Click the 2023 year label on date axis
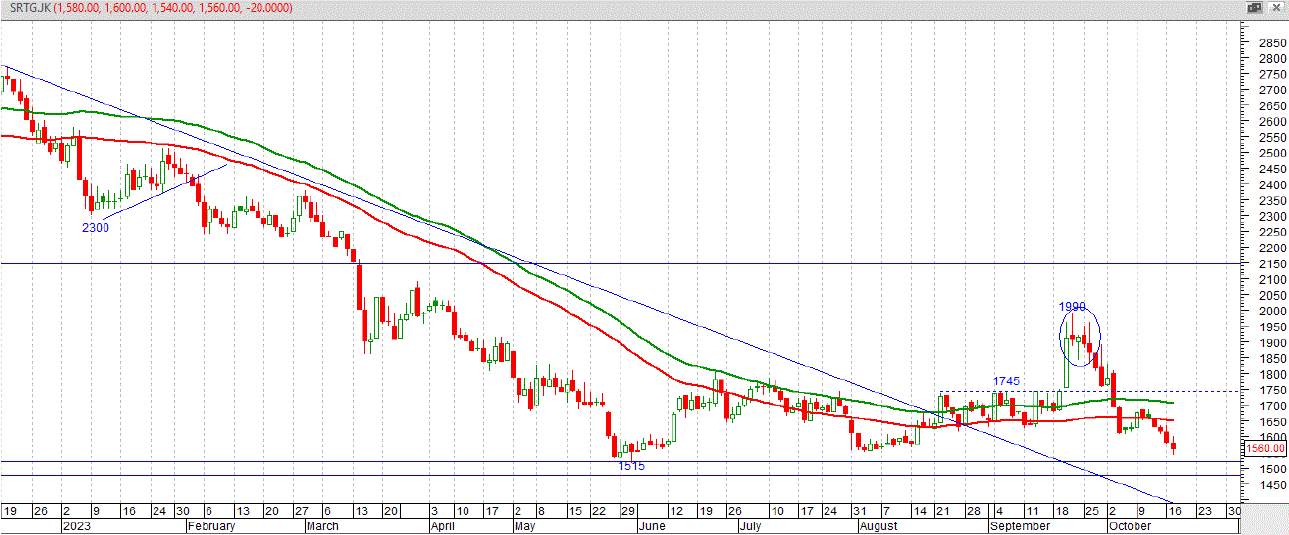The image size is (1289, 535). pyautogui.click(x=77, y=525)
